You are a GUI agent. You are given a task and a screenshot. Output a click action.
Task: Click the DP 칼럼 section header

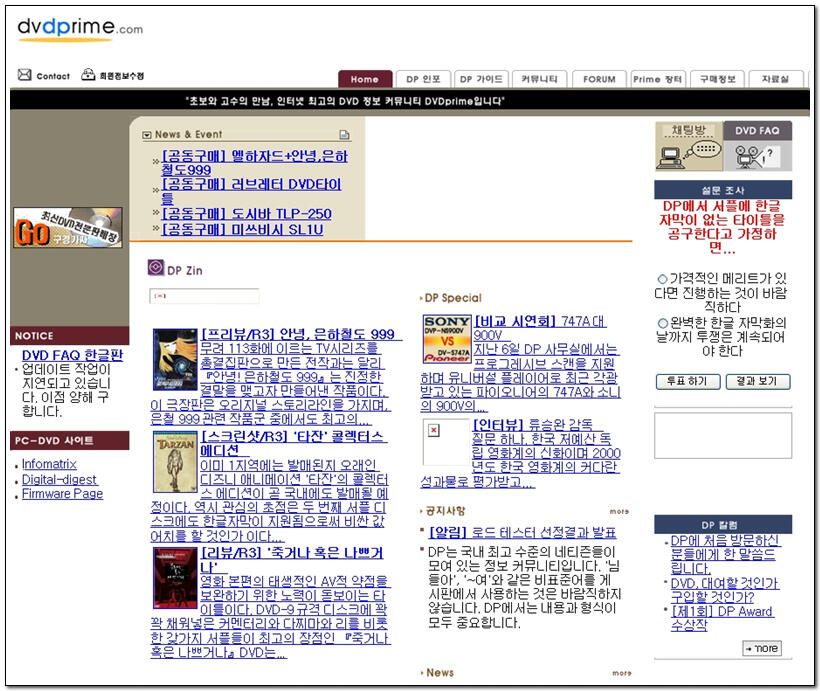pos(723,525)
